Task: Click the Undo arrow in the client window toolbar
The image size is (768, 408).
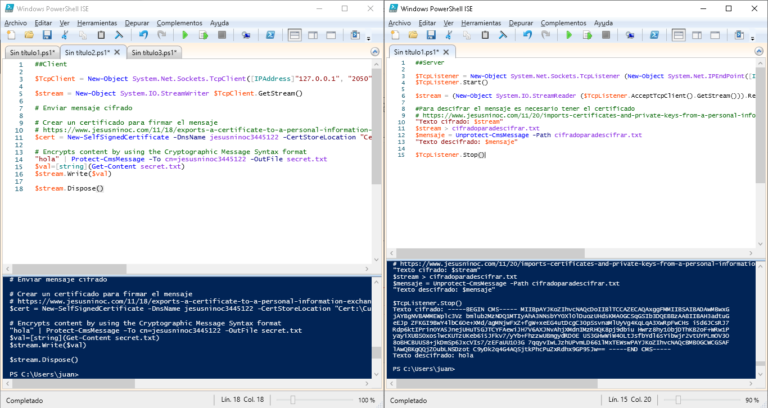Action: [x=143, y=35]
